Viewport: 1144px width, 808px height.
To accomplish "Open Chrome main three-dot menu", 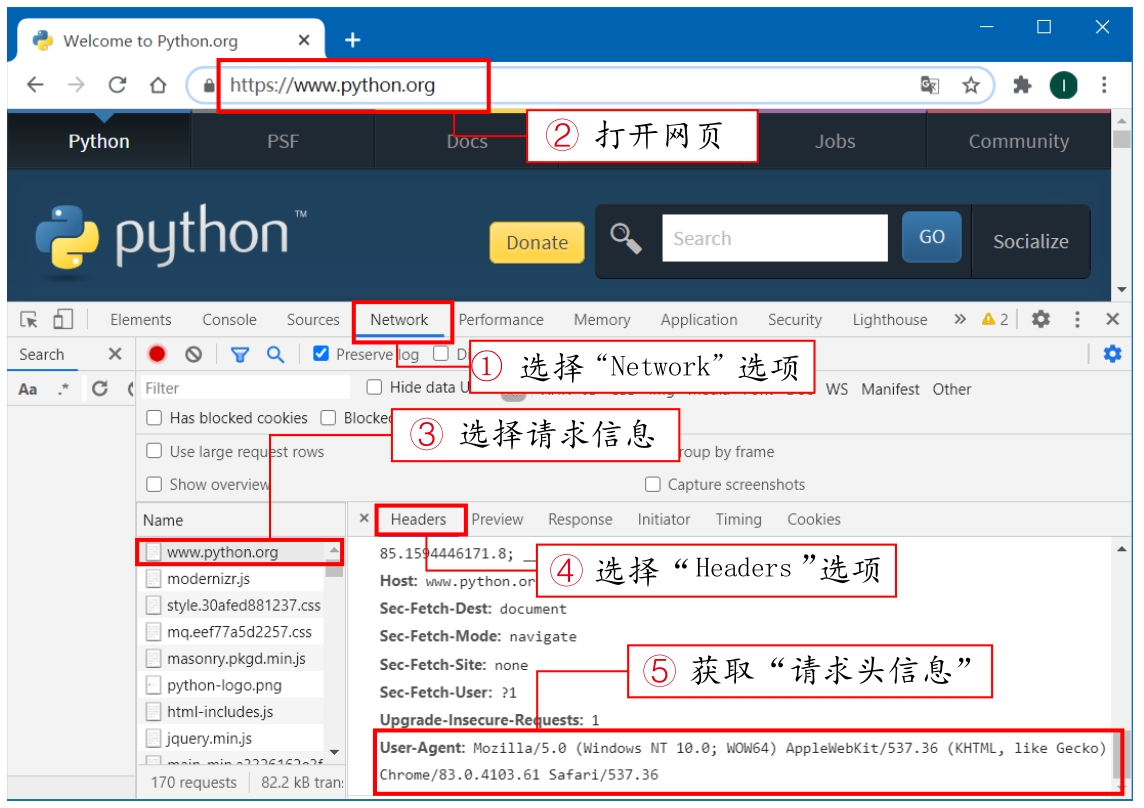I will point(1104,85).
